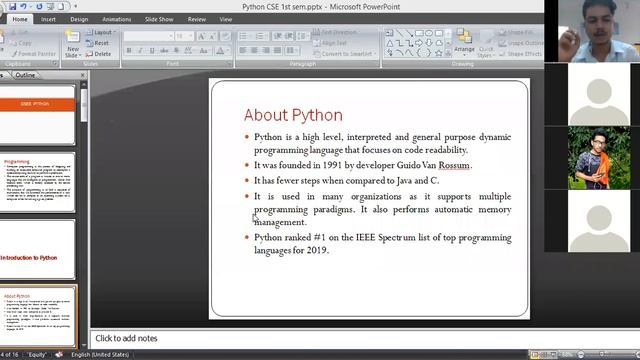The image size is (640, 360).
Task: Pick the Down Arrow shape
Action: (x=429, y=43)
